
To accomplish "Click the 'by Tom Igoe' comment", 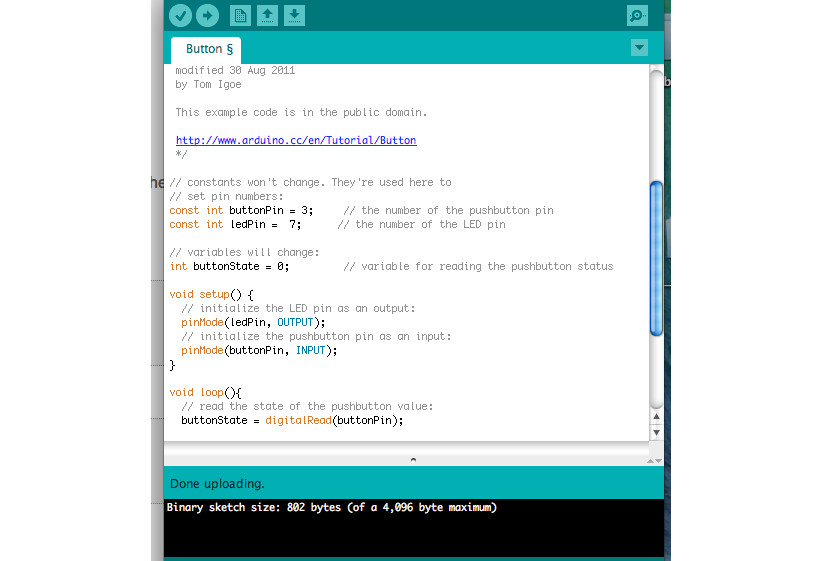I will [x=208, y=85].
